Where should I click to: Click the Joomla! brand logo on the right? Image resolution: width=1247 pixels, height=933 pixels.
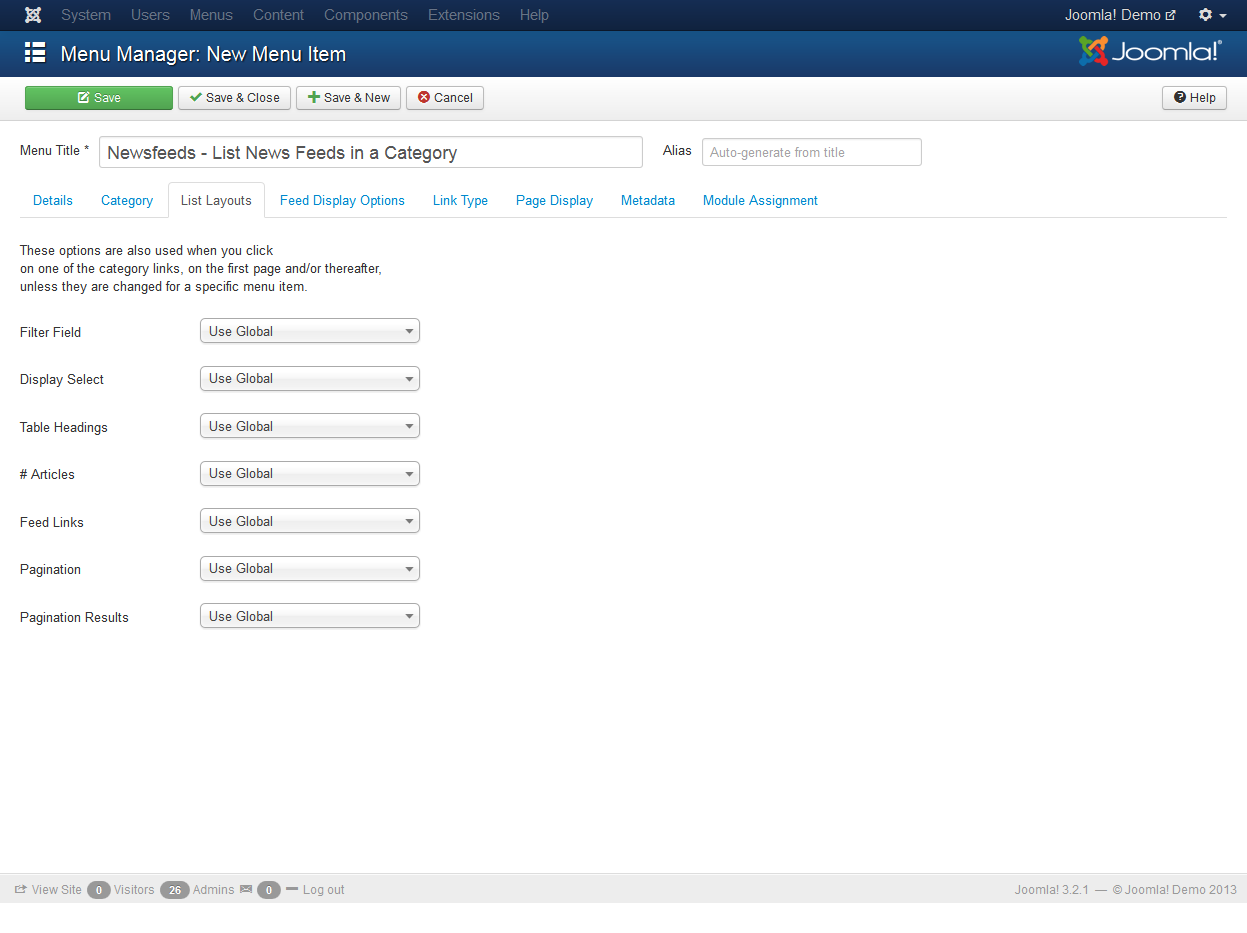1150,52
